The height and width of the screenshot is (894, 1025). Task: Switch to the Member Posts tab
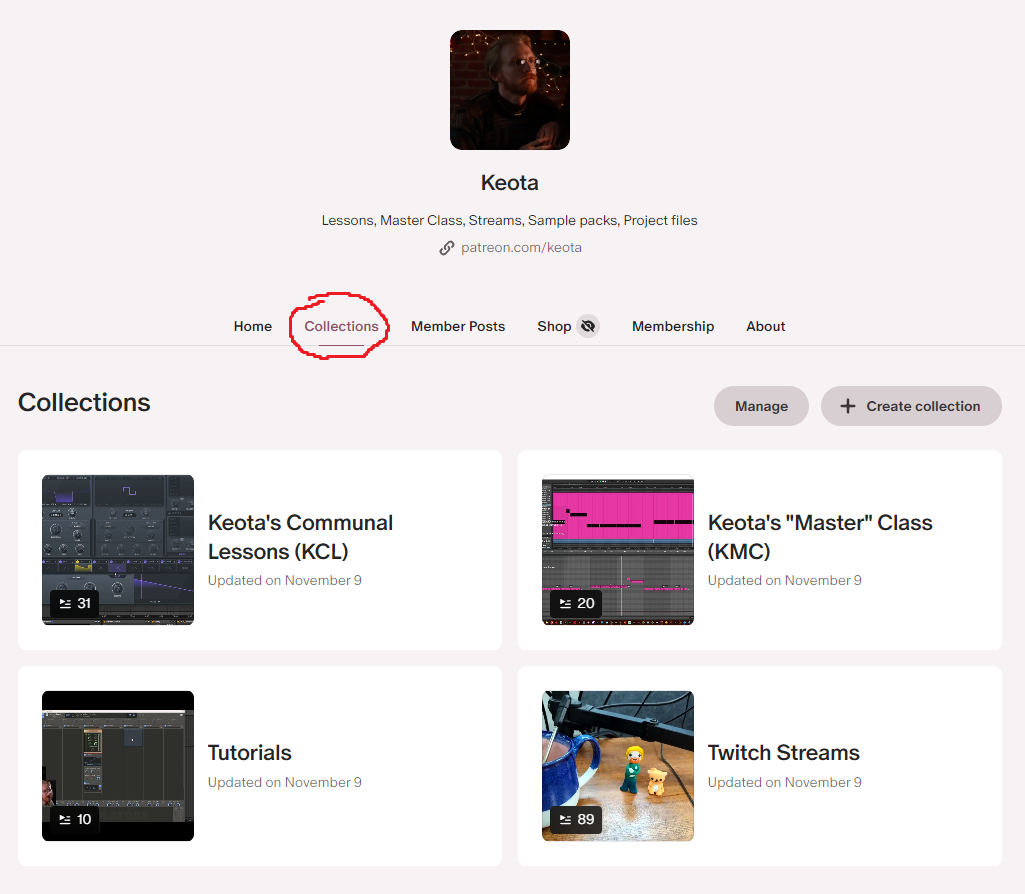458,326
